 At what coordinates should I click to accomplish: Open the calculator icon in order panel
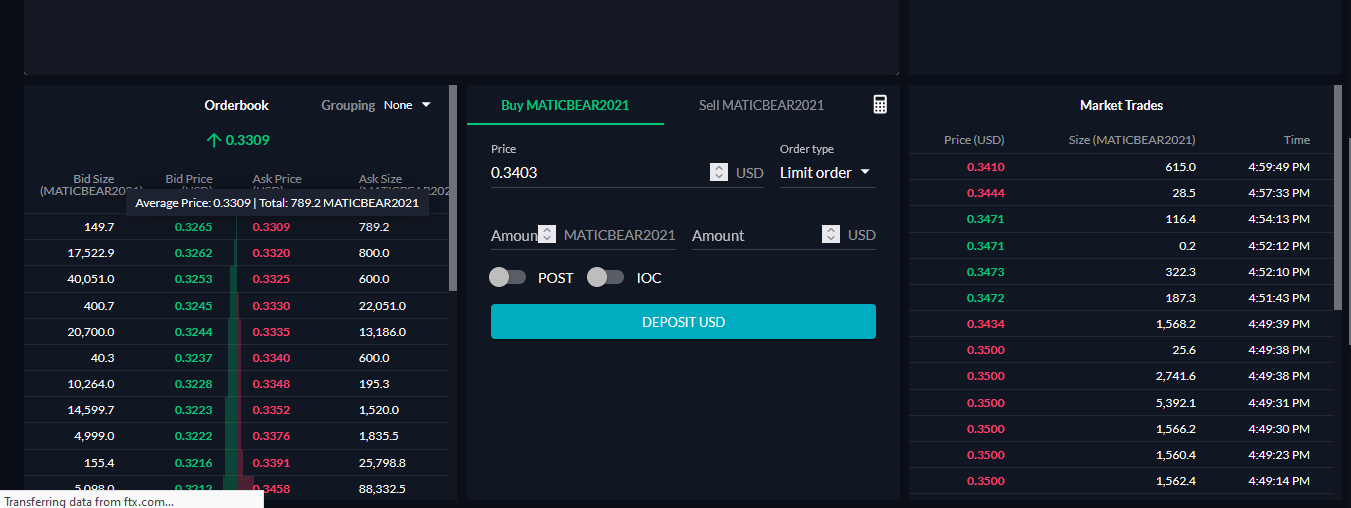coord(880,105)
